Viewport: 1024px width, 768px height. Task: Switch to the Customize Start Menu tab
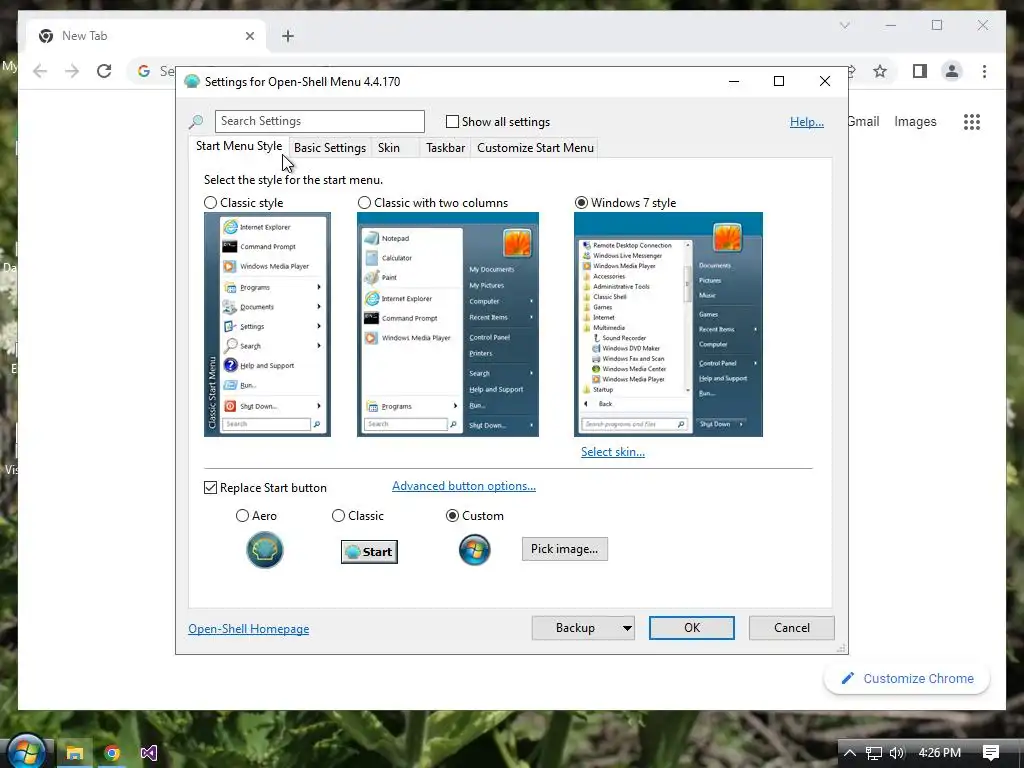pos(535,148)
